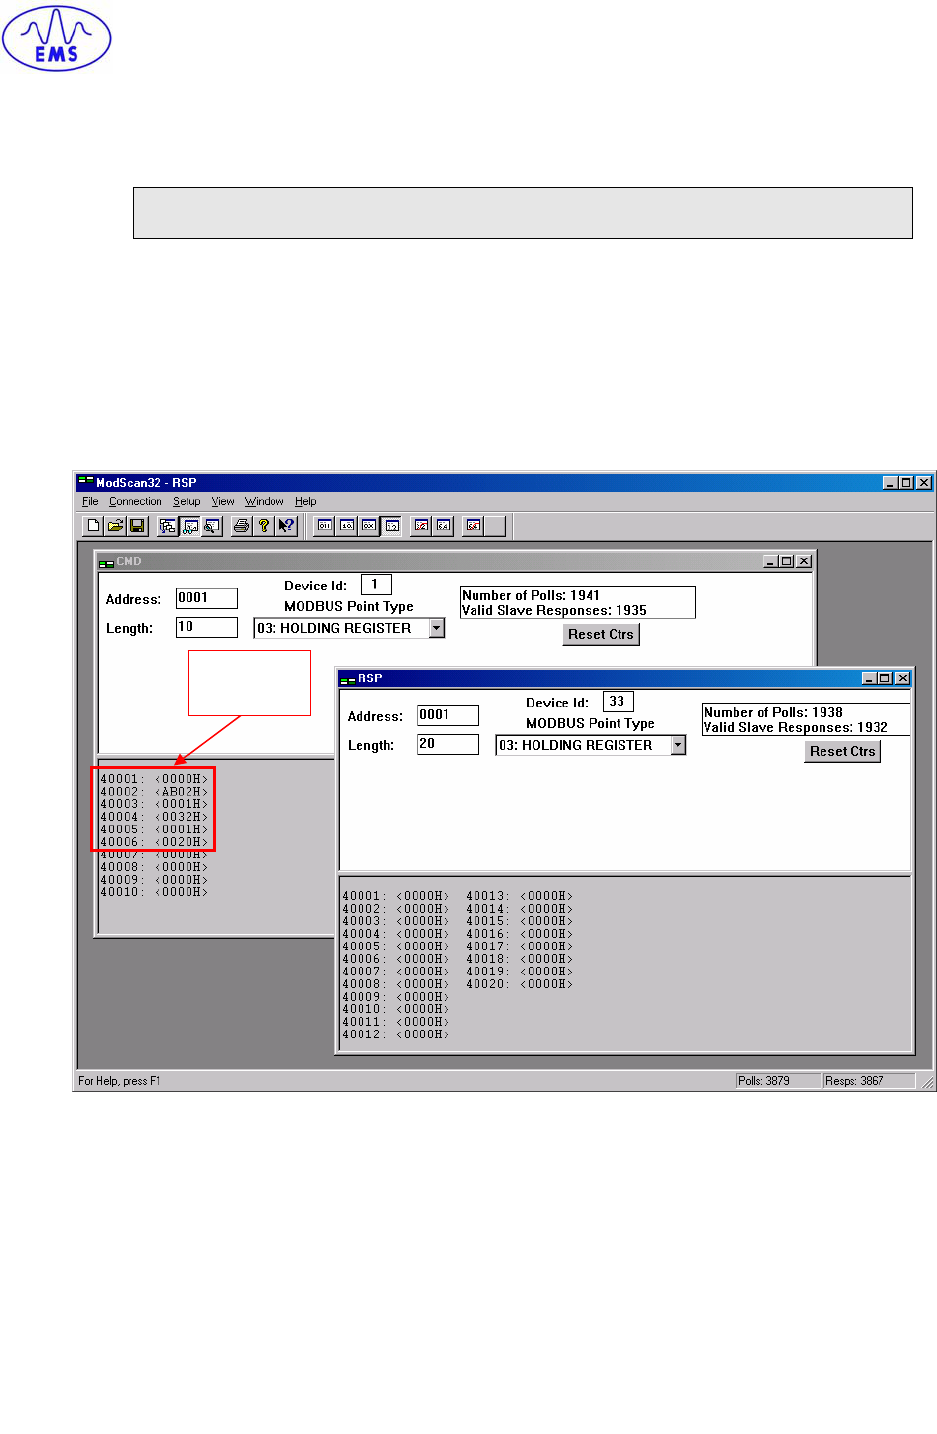The height and width of the screenshot is (1434, 937).
Task: Maximize the RSP child window
Action: [886, 678]
